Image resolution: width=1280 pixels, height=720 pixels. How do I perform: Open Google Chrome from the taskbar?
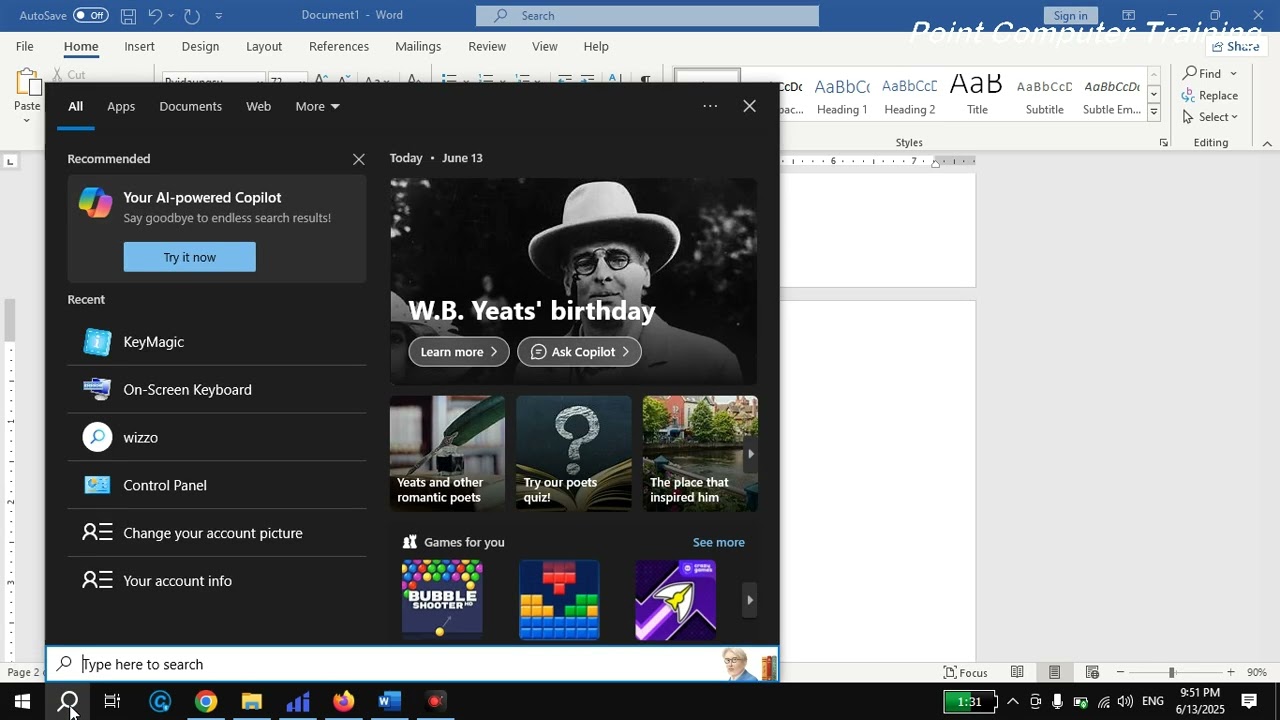(x=206, y=702)
